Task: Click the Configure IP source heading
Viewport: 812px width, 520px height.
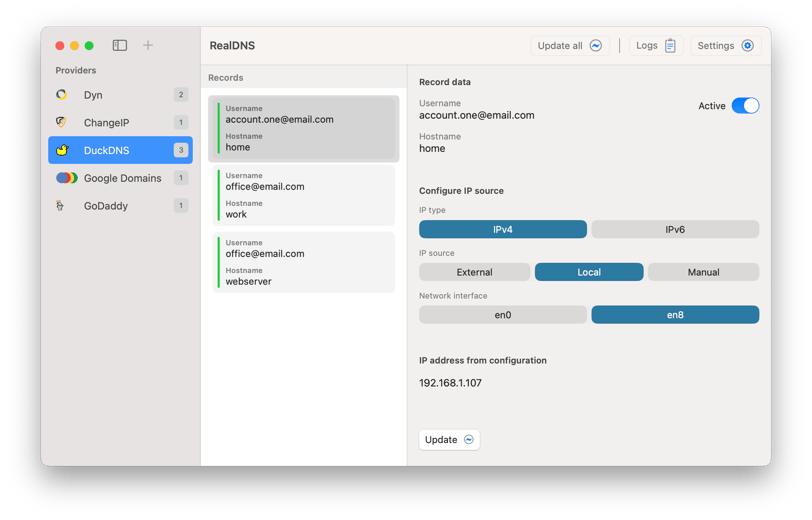Action: [x=461, y=191]
